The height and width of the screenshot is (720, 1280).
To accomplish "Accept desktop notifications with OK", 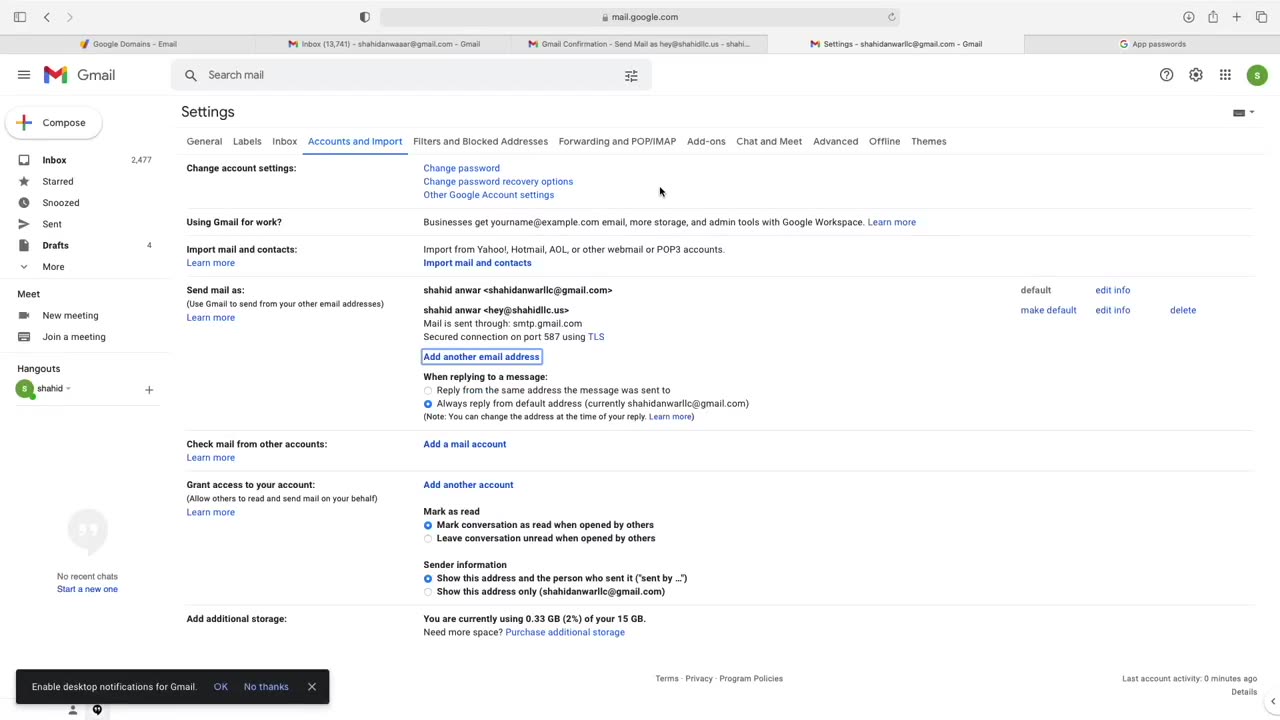I will 221,687.
